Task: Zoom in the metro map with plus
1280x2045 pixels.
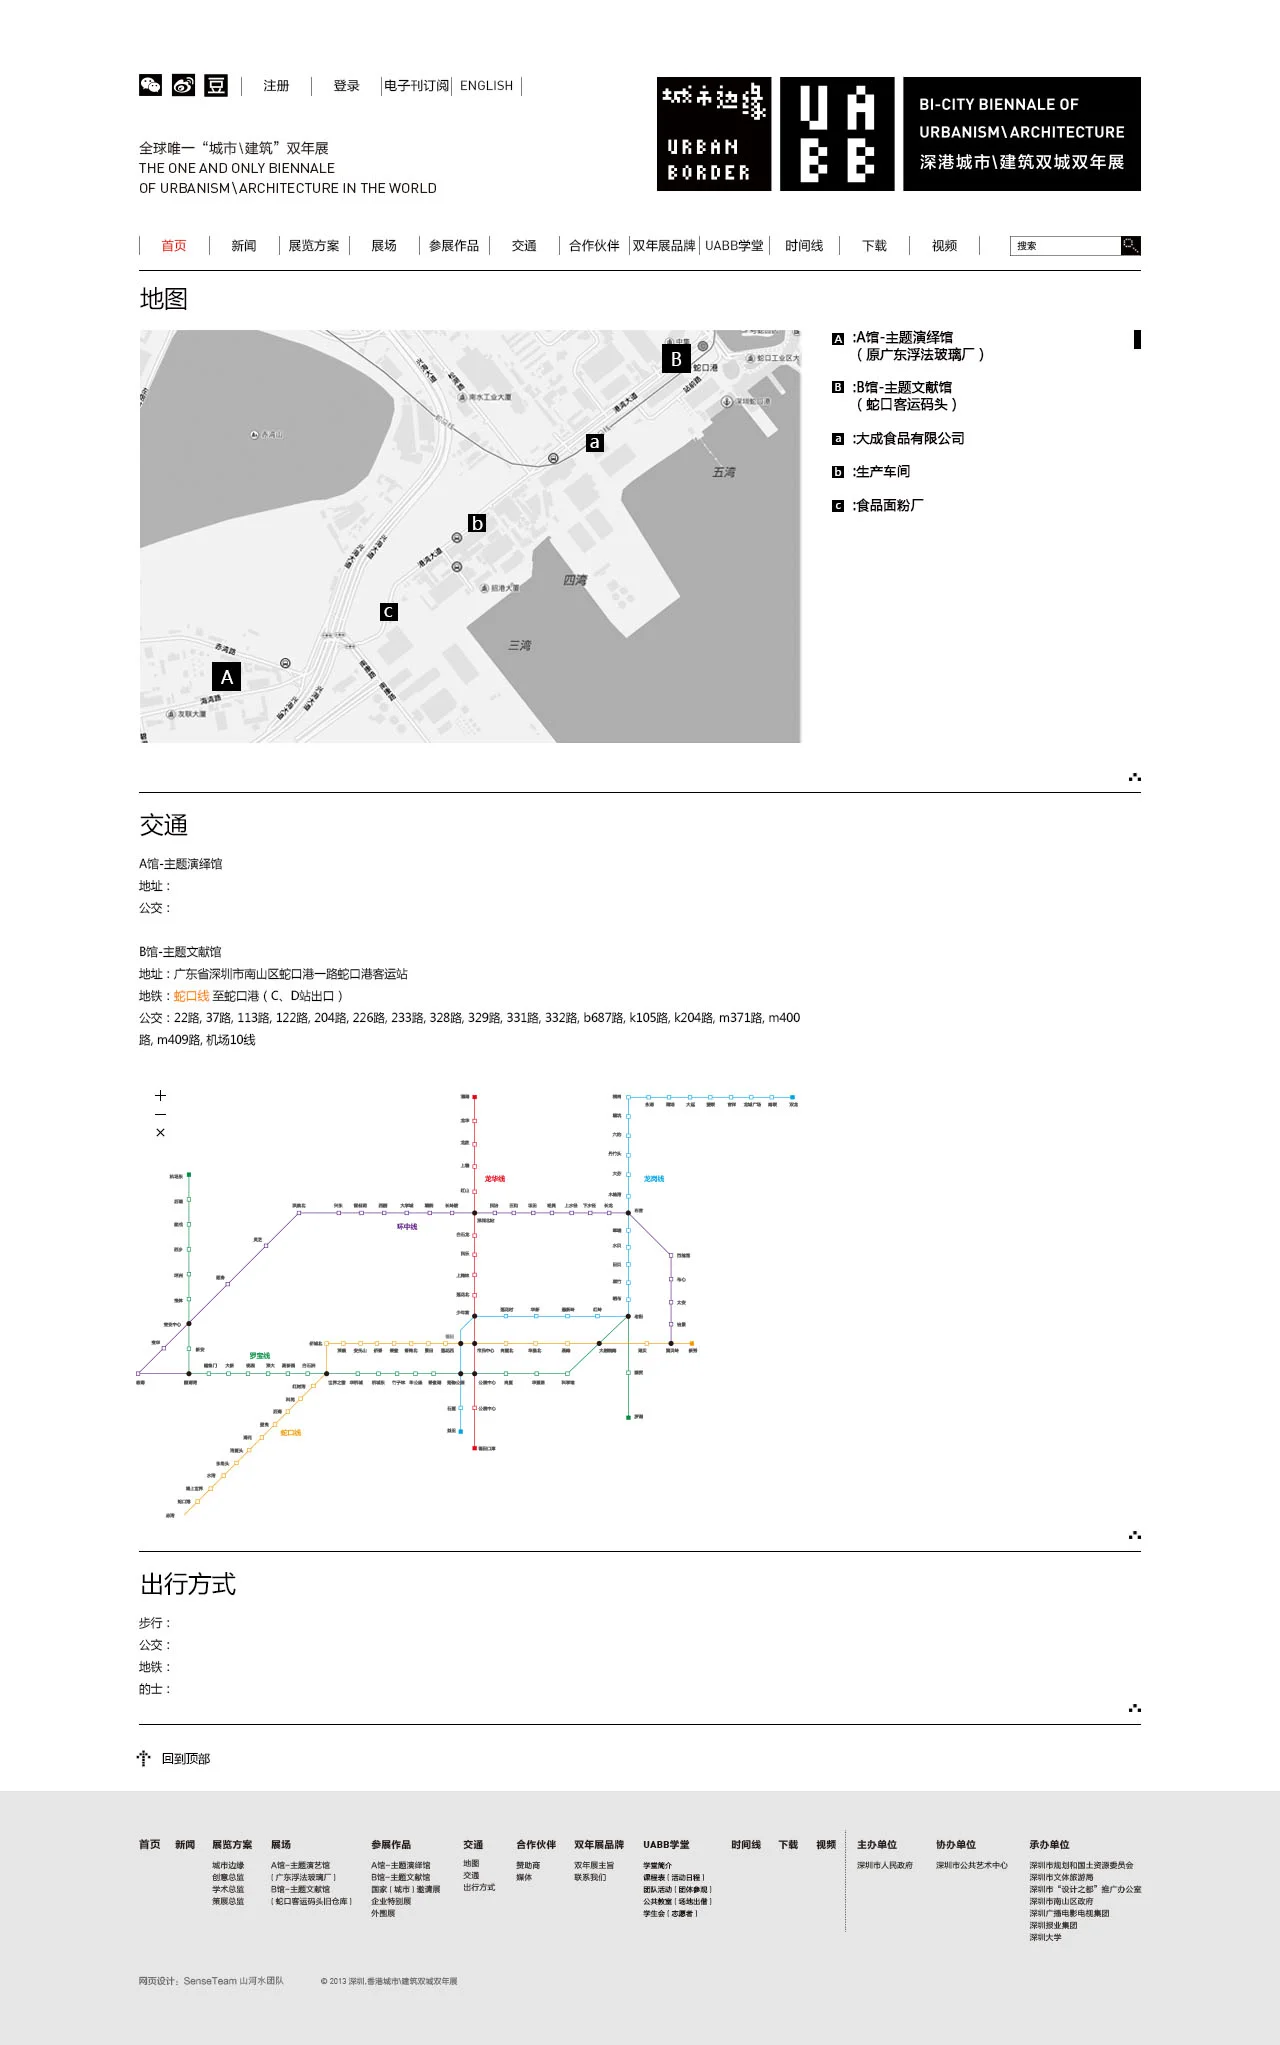Action: click(x=160, y=1096)
